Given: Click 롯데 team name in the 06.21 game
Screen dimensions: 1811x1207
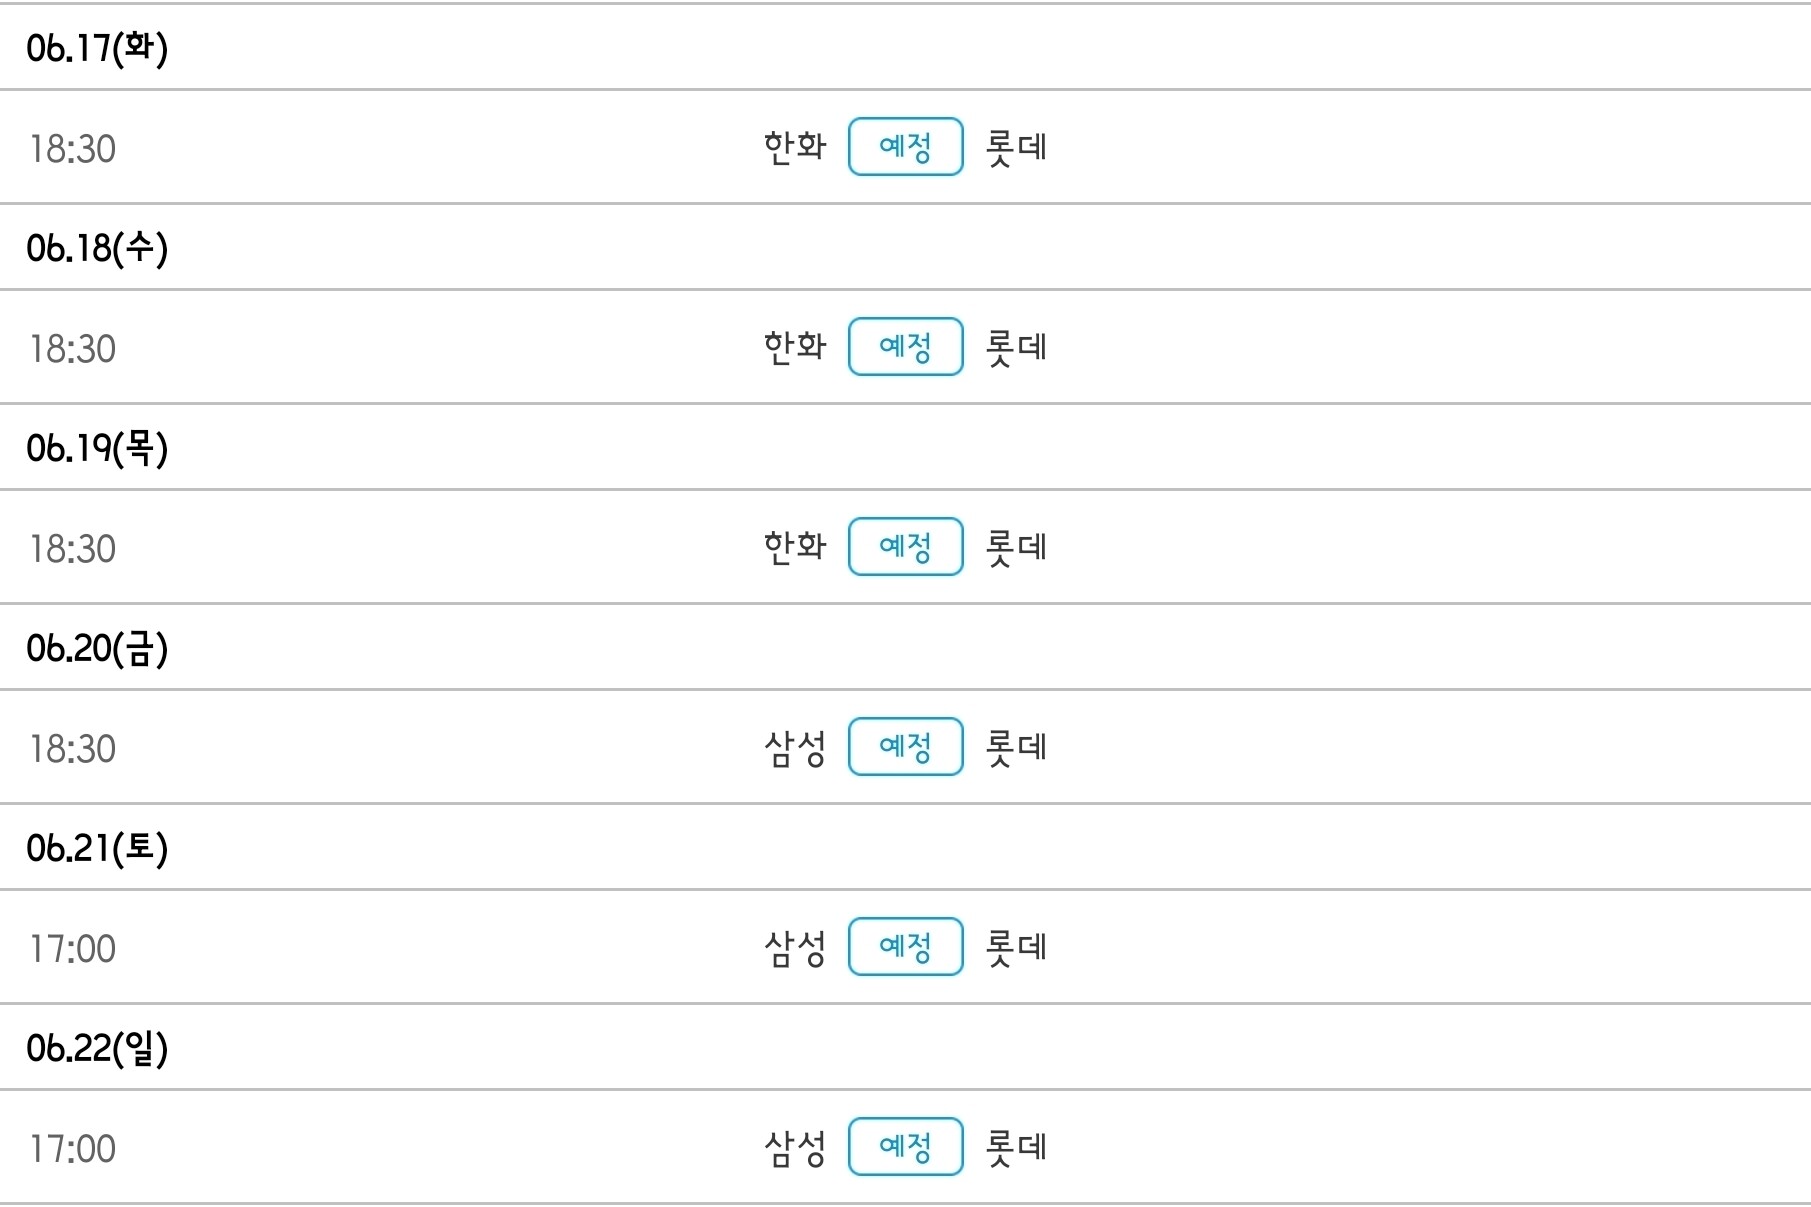Looking at the screenshot, I should coord(1016,947).
